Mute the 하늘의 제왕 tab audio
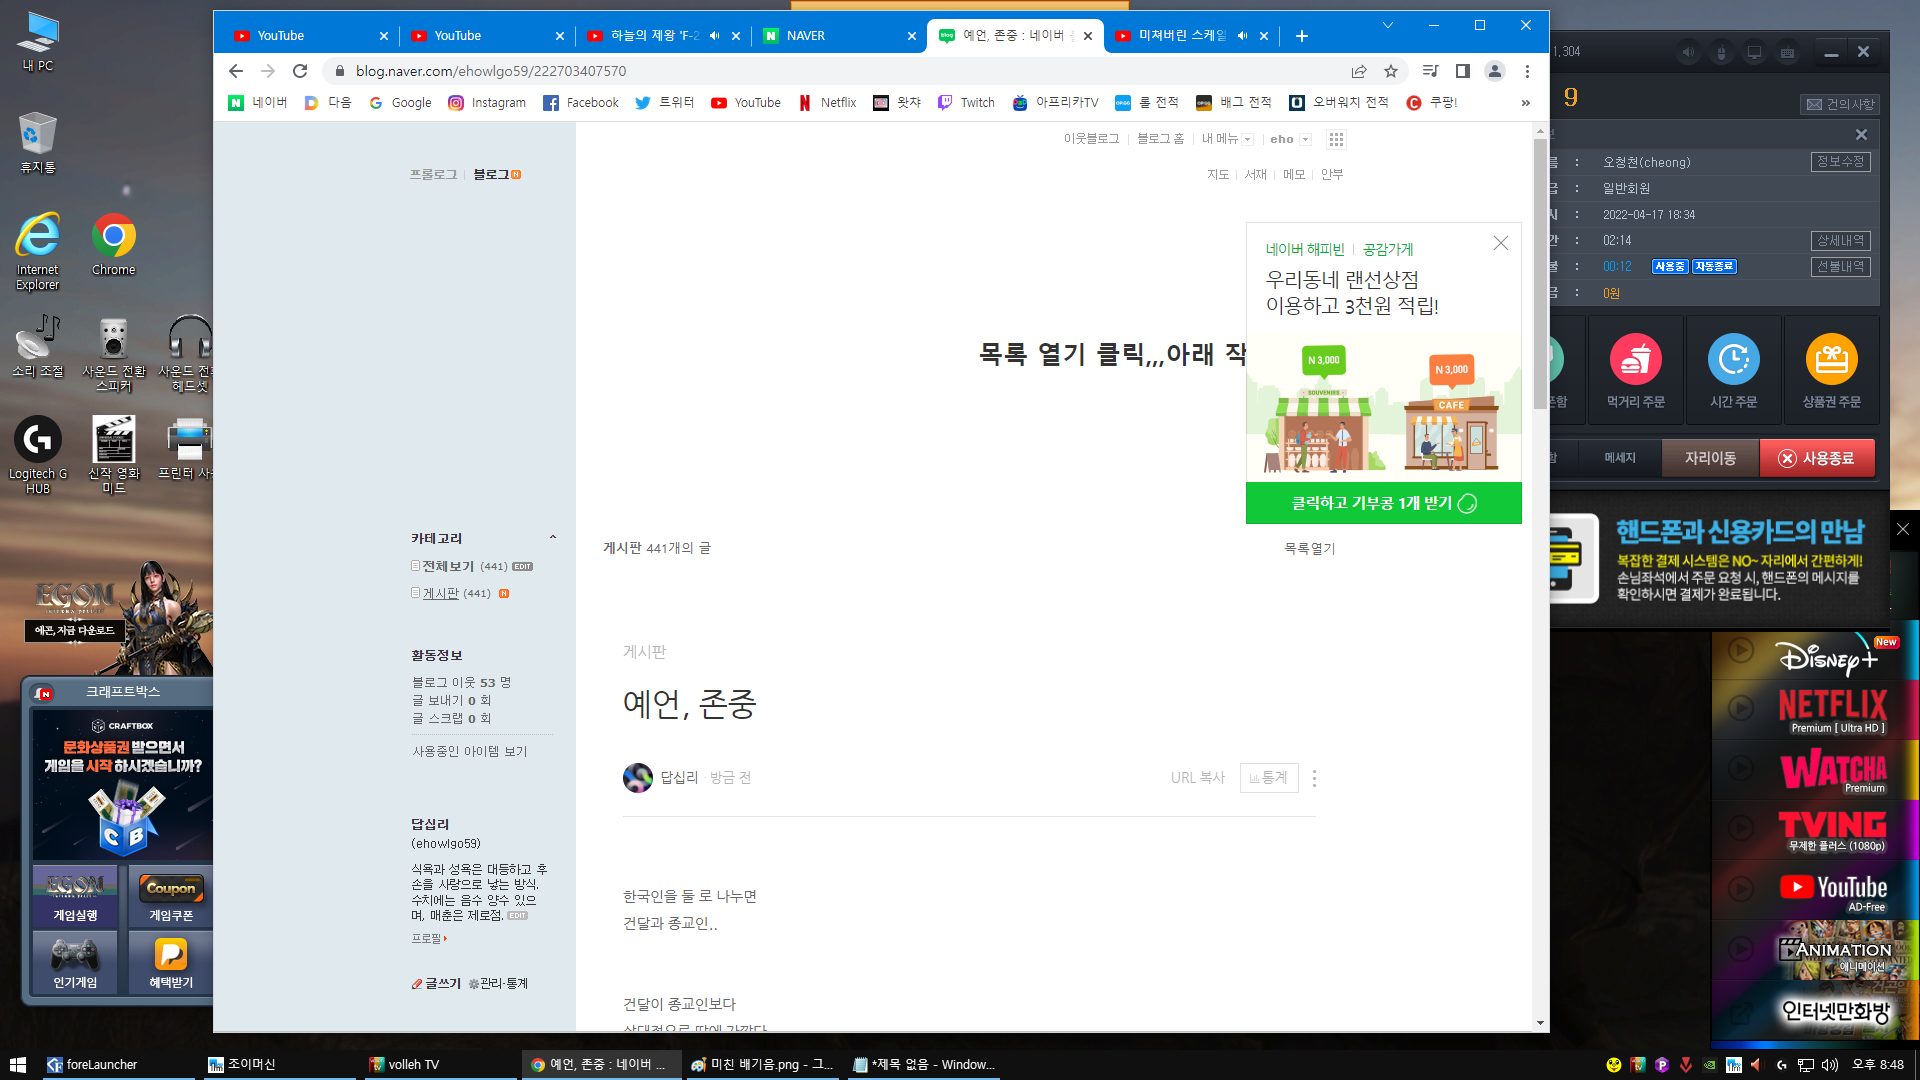 [714, 36]
